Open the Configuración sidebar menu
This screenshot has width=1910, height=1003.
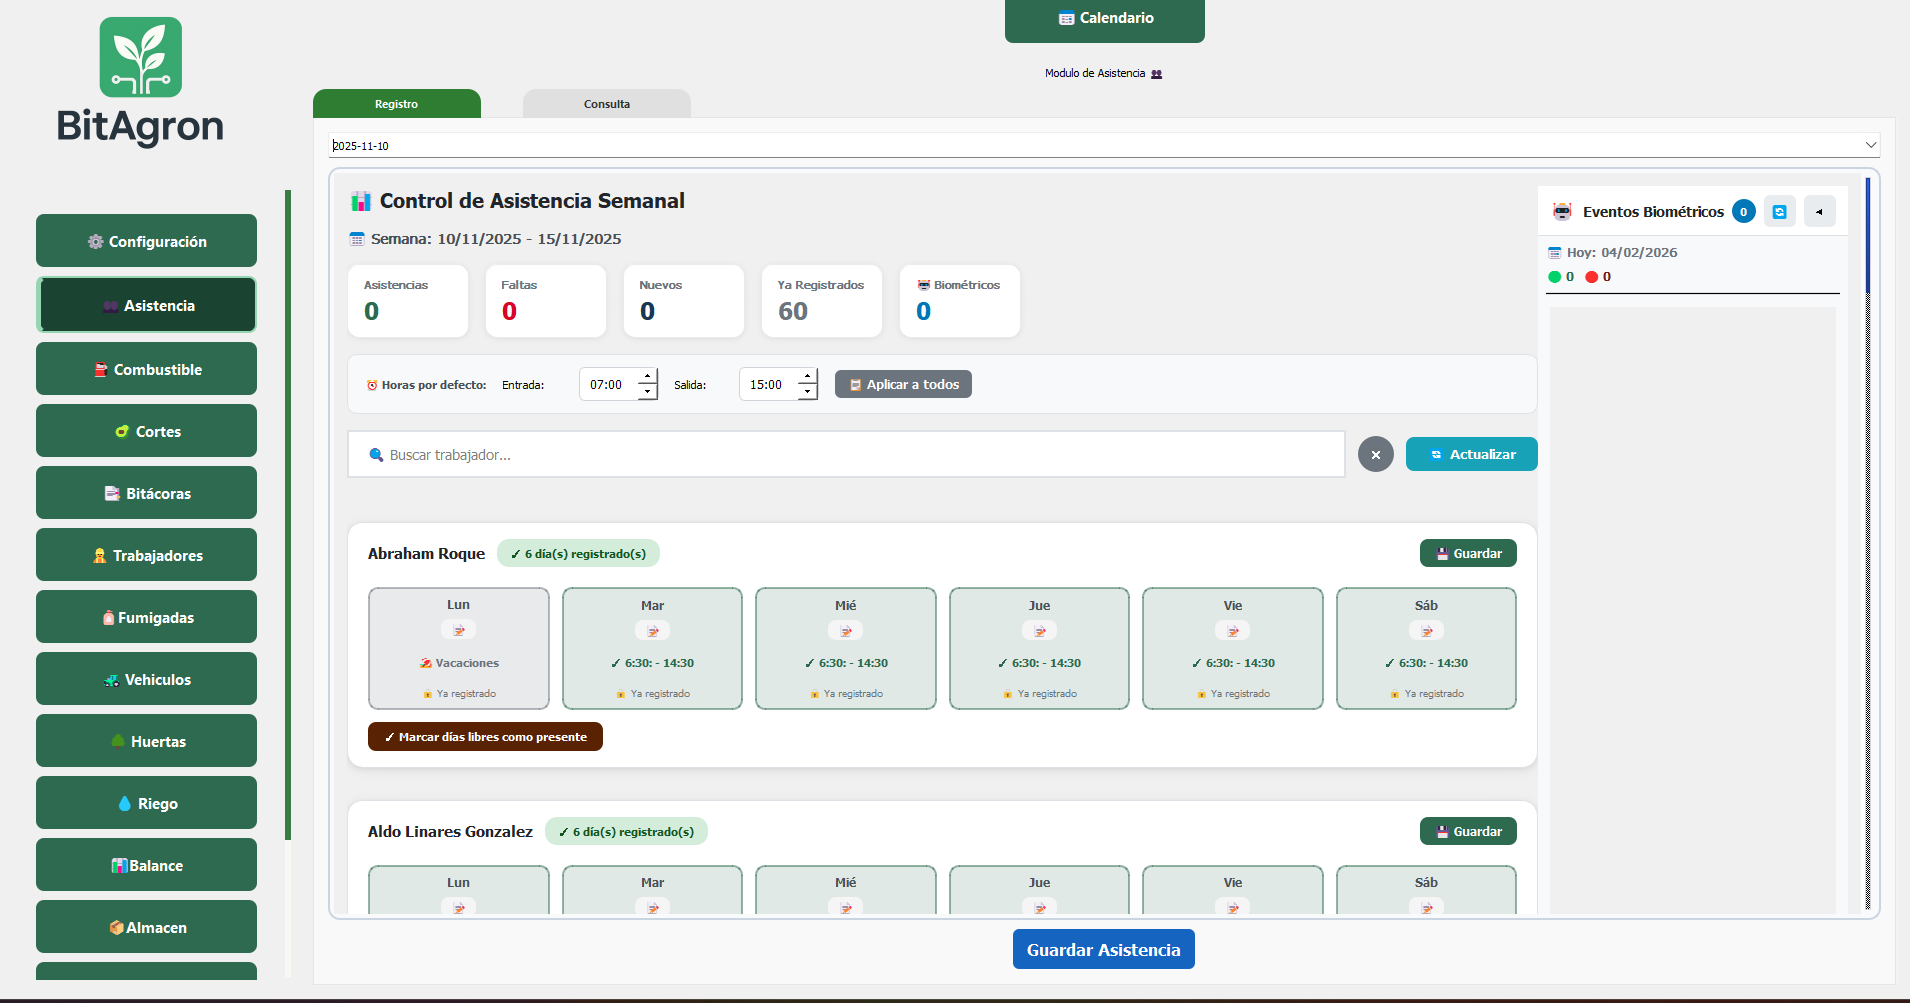click(146, 241)
